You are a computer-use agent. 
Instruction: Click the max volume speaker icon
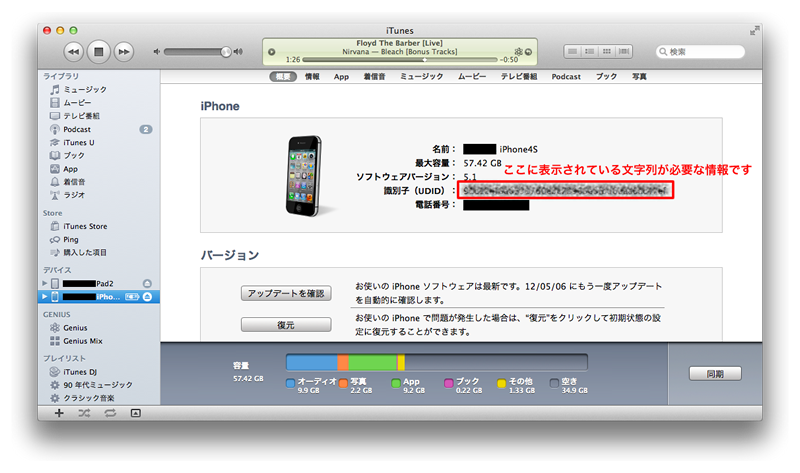tap(238, 52)
